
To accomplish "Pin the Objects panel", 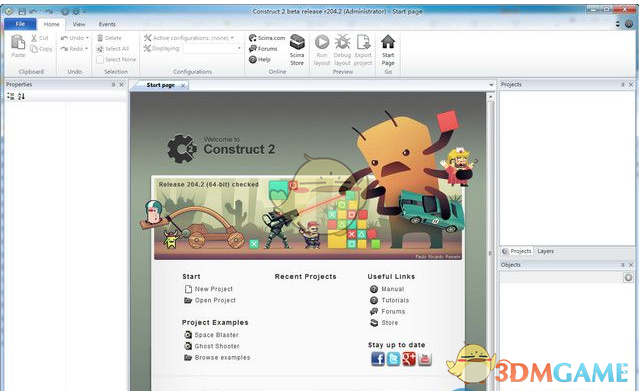I will [x=623, y=265].
